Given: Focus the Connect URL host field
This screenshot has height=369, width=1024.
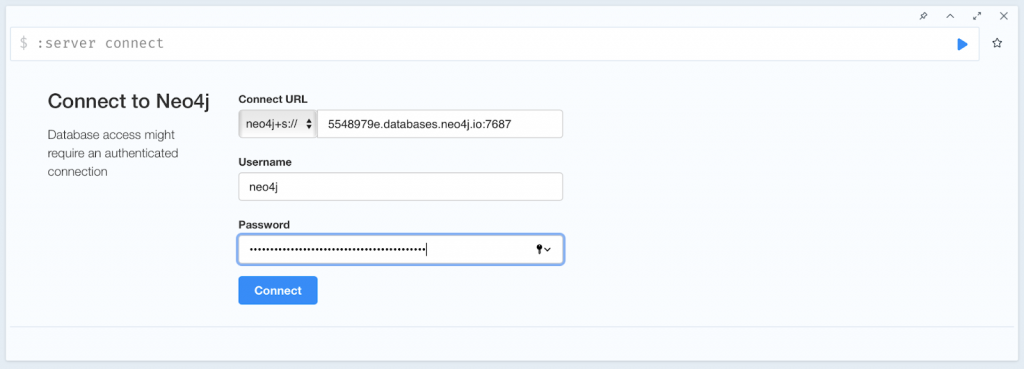Looking at the screenshot, I should point(440,124).
